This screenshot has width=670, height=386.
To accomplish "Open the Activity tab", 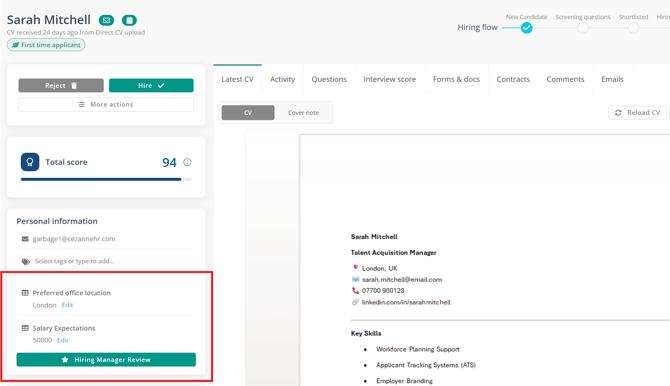I will click(282, 79).
